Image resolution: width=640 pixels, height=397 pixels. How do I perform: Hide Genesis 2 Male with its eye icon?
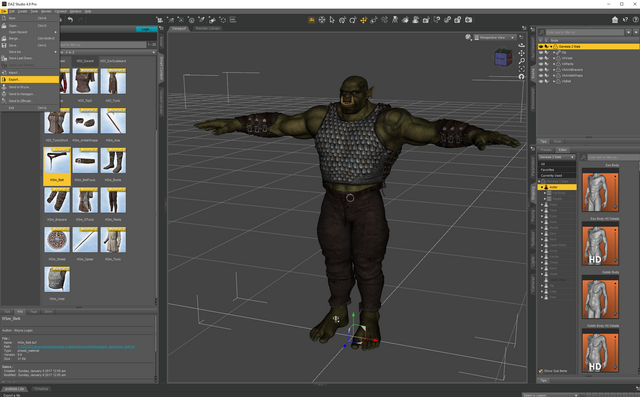coord(541,47)
